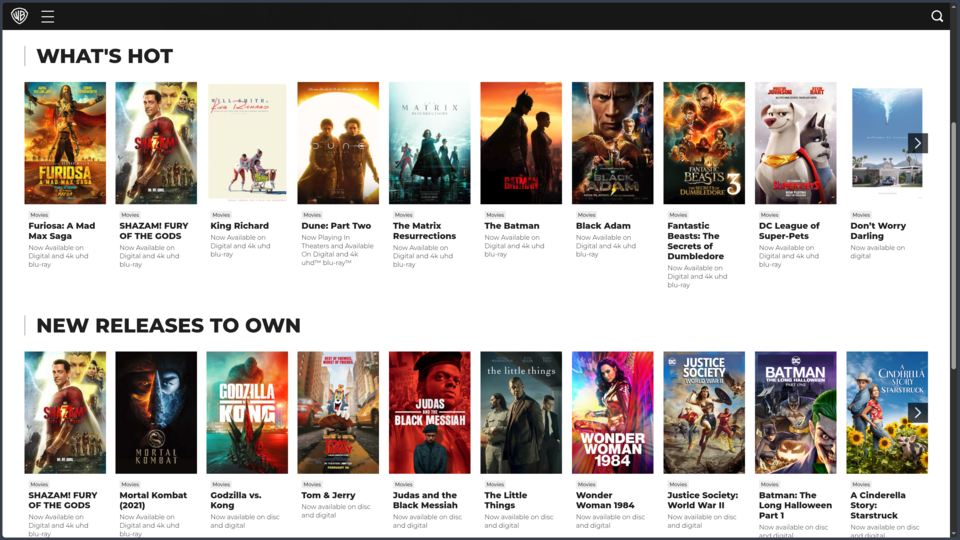Click the Batman: The Long Halloween Part 1 title
960x540 pixels.
[x=795, y=505]
